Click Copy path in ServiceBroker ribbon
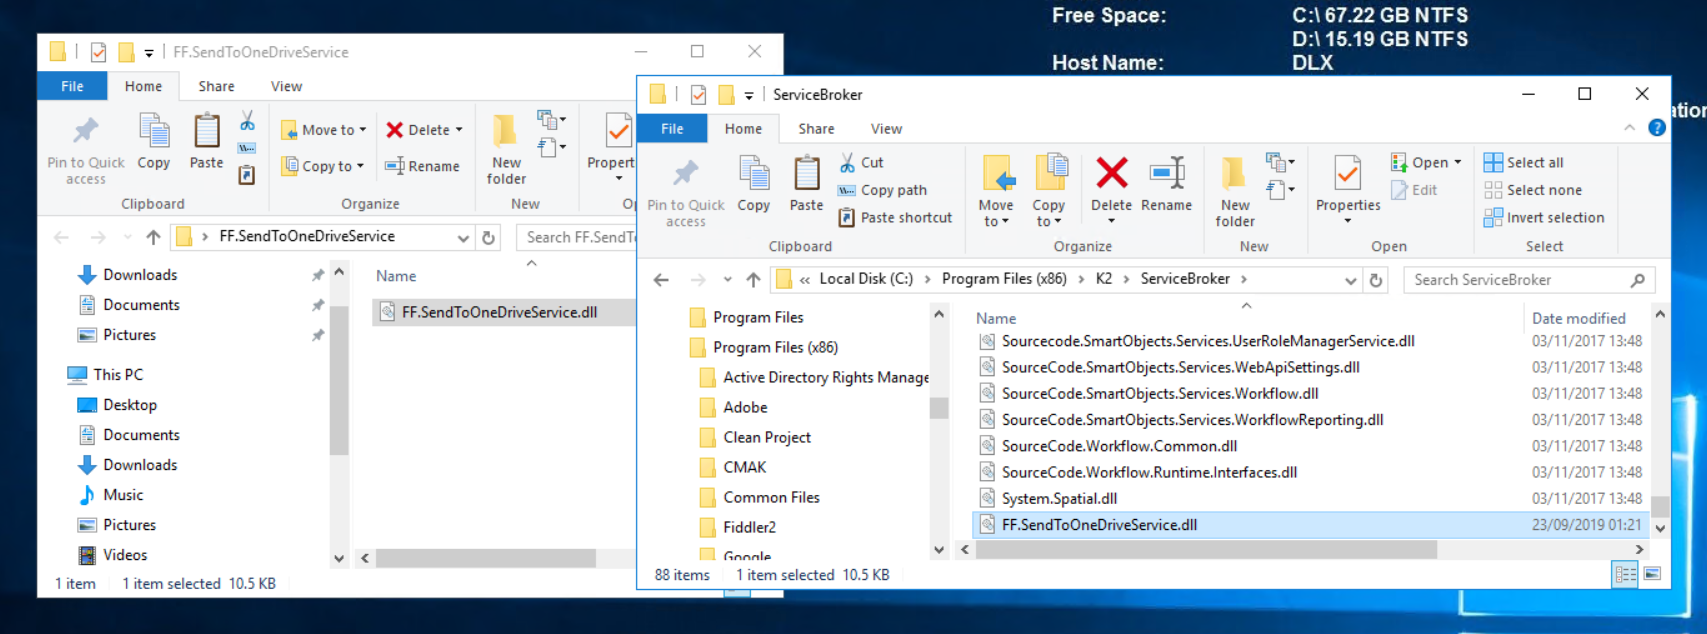 point(883,190)
